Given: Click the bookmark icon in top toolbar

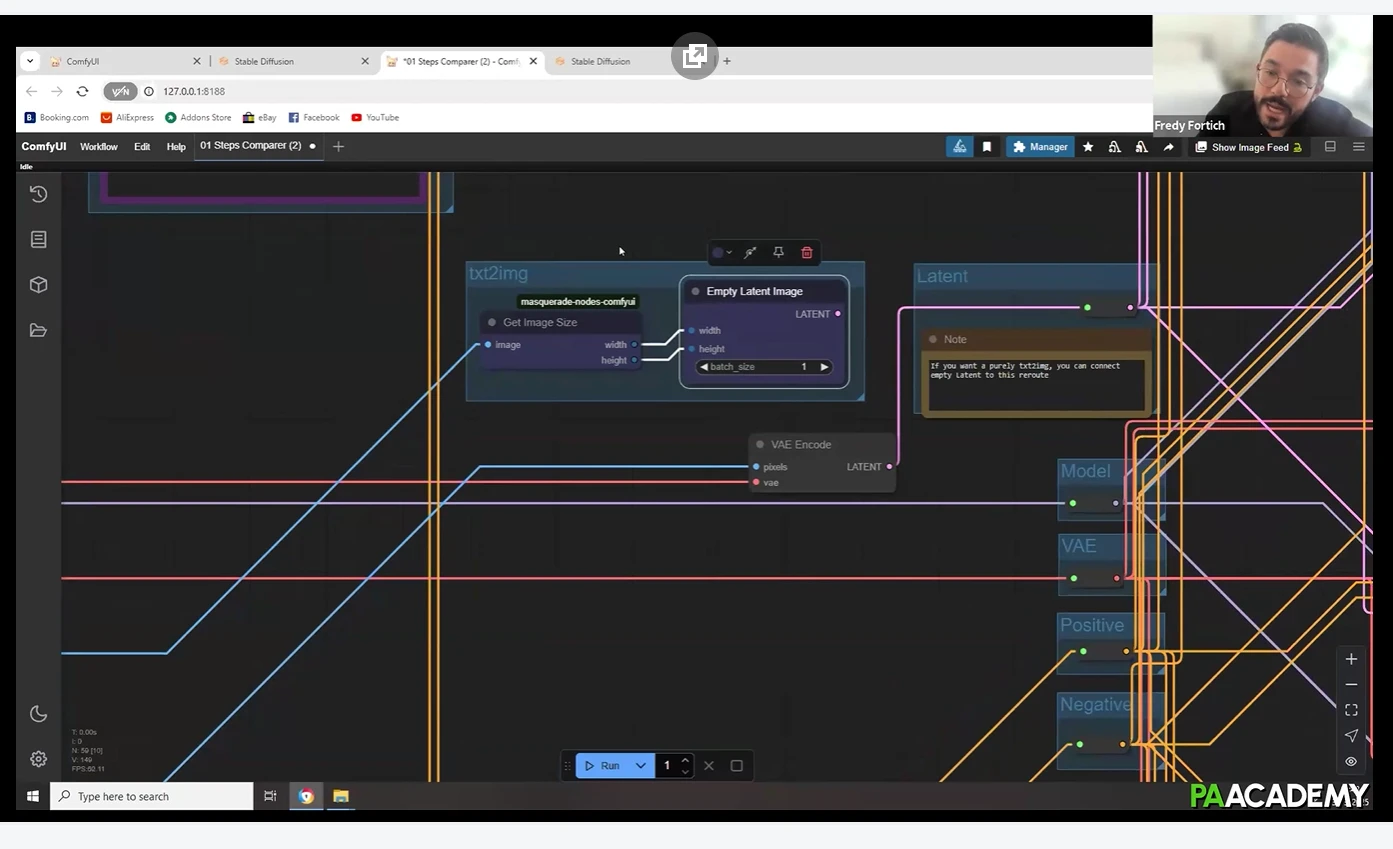Looking at the screenshot, I should (987, 147).
